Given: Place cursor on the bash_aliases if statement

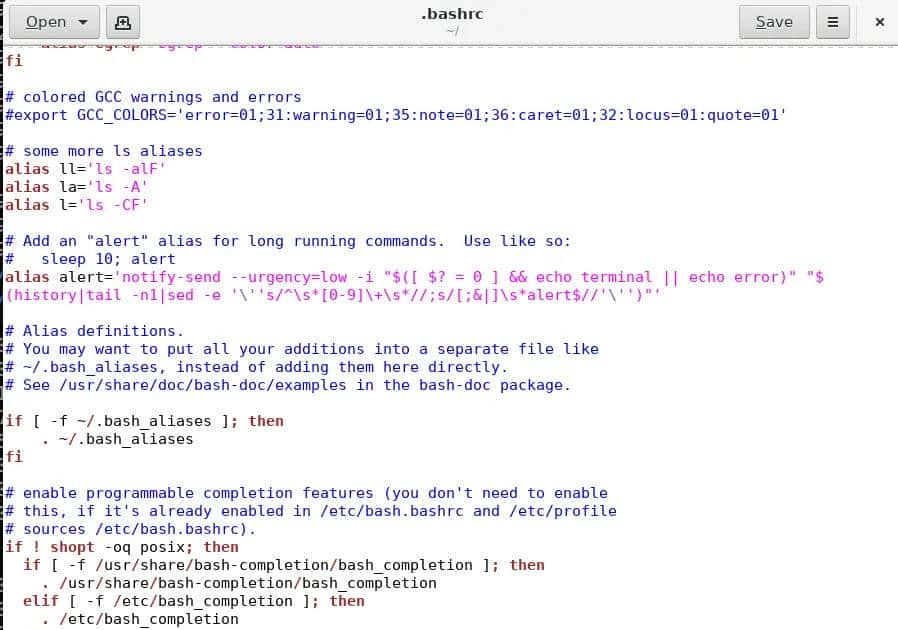Looking at the screenshot, I should 140,421.
